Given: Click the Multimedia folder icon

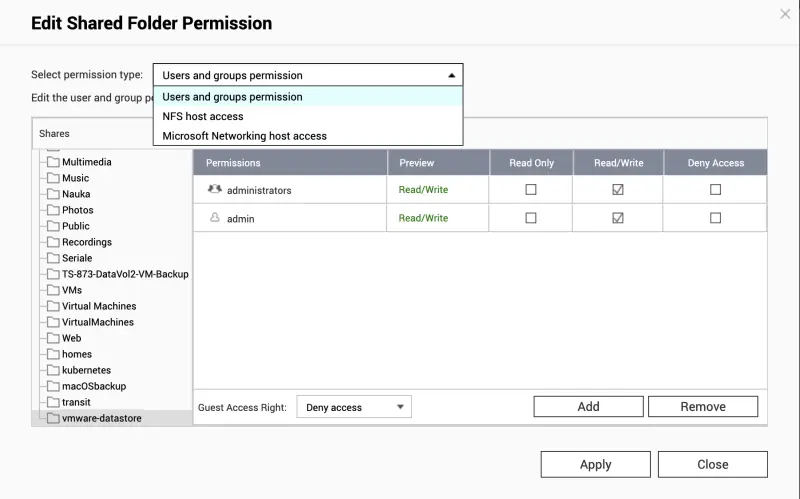Looking at the screenshot, I should (53, 162).
